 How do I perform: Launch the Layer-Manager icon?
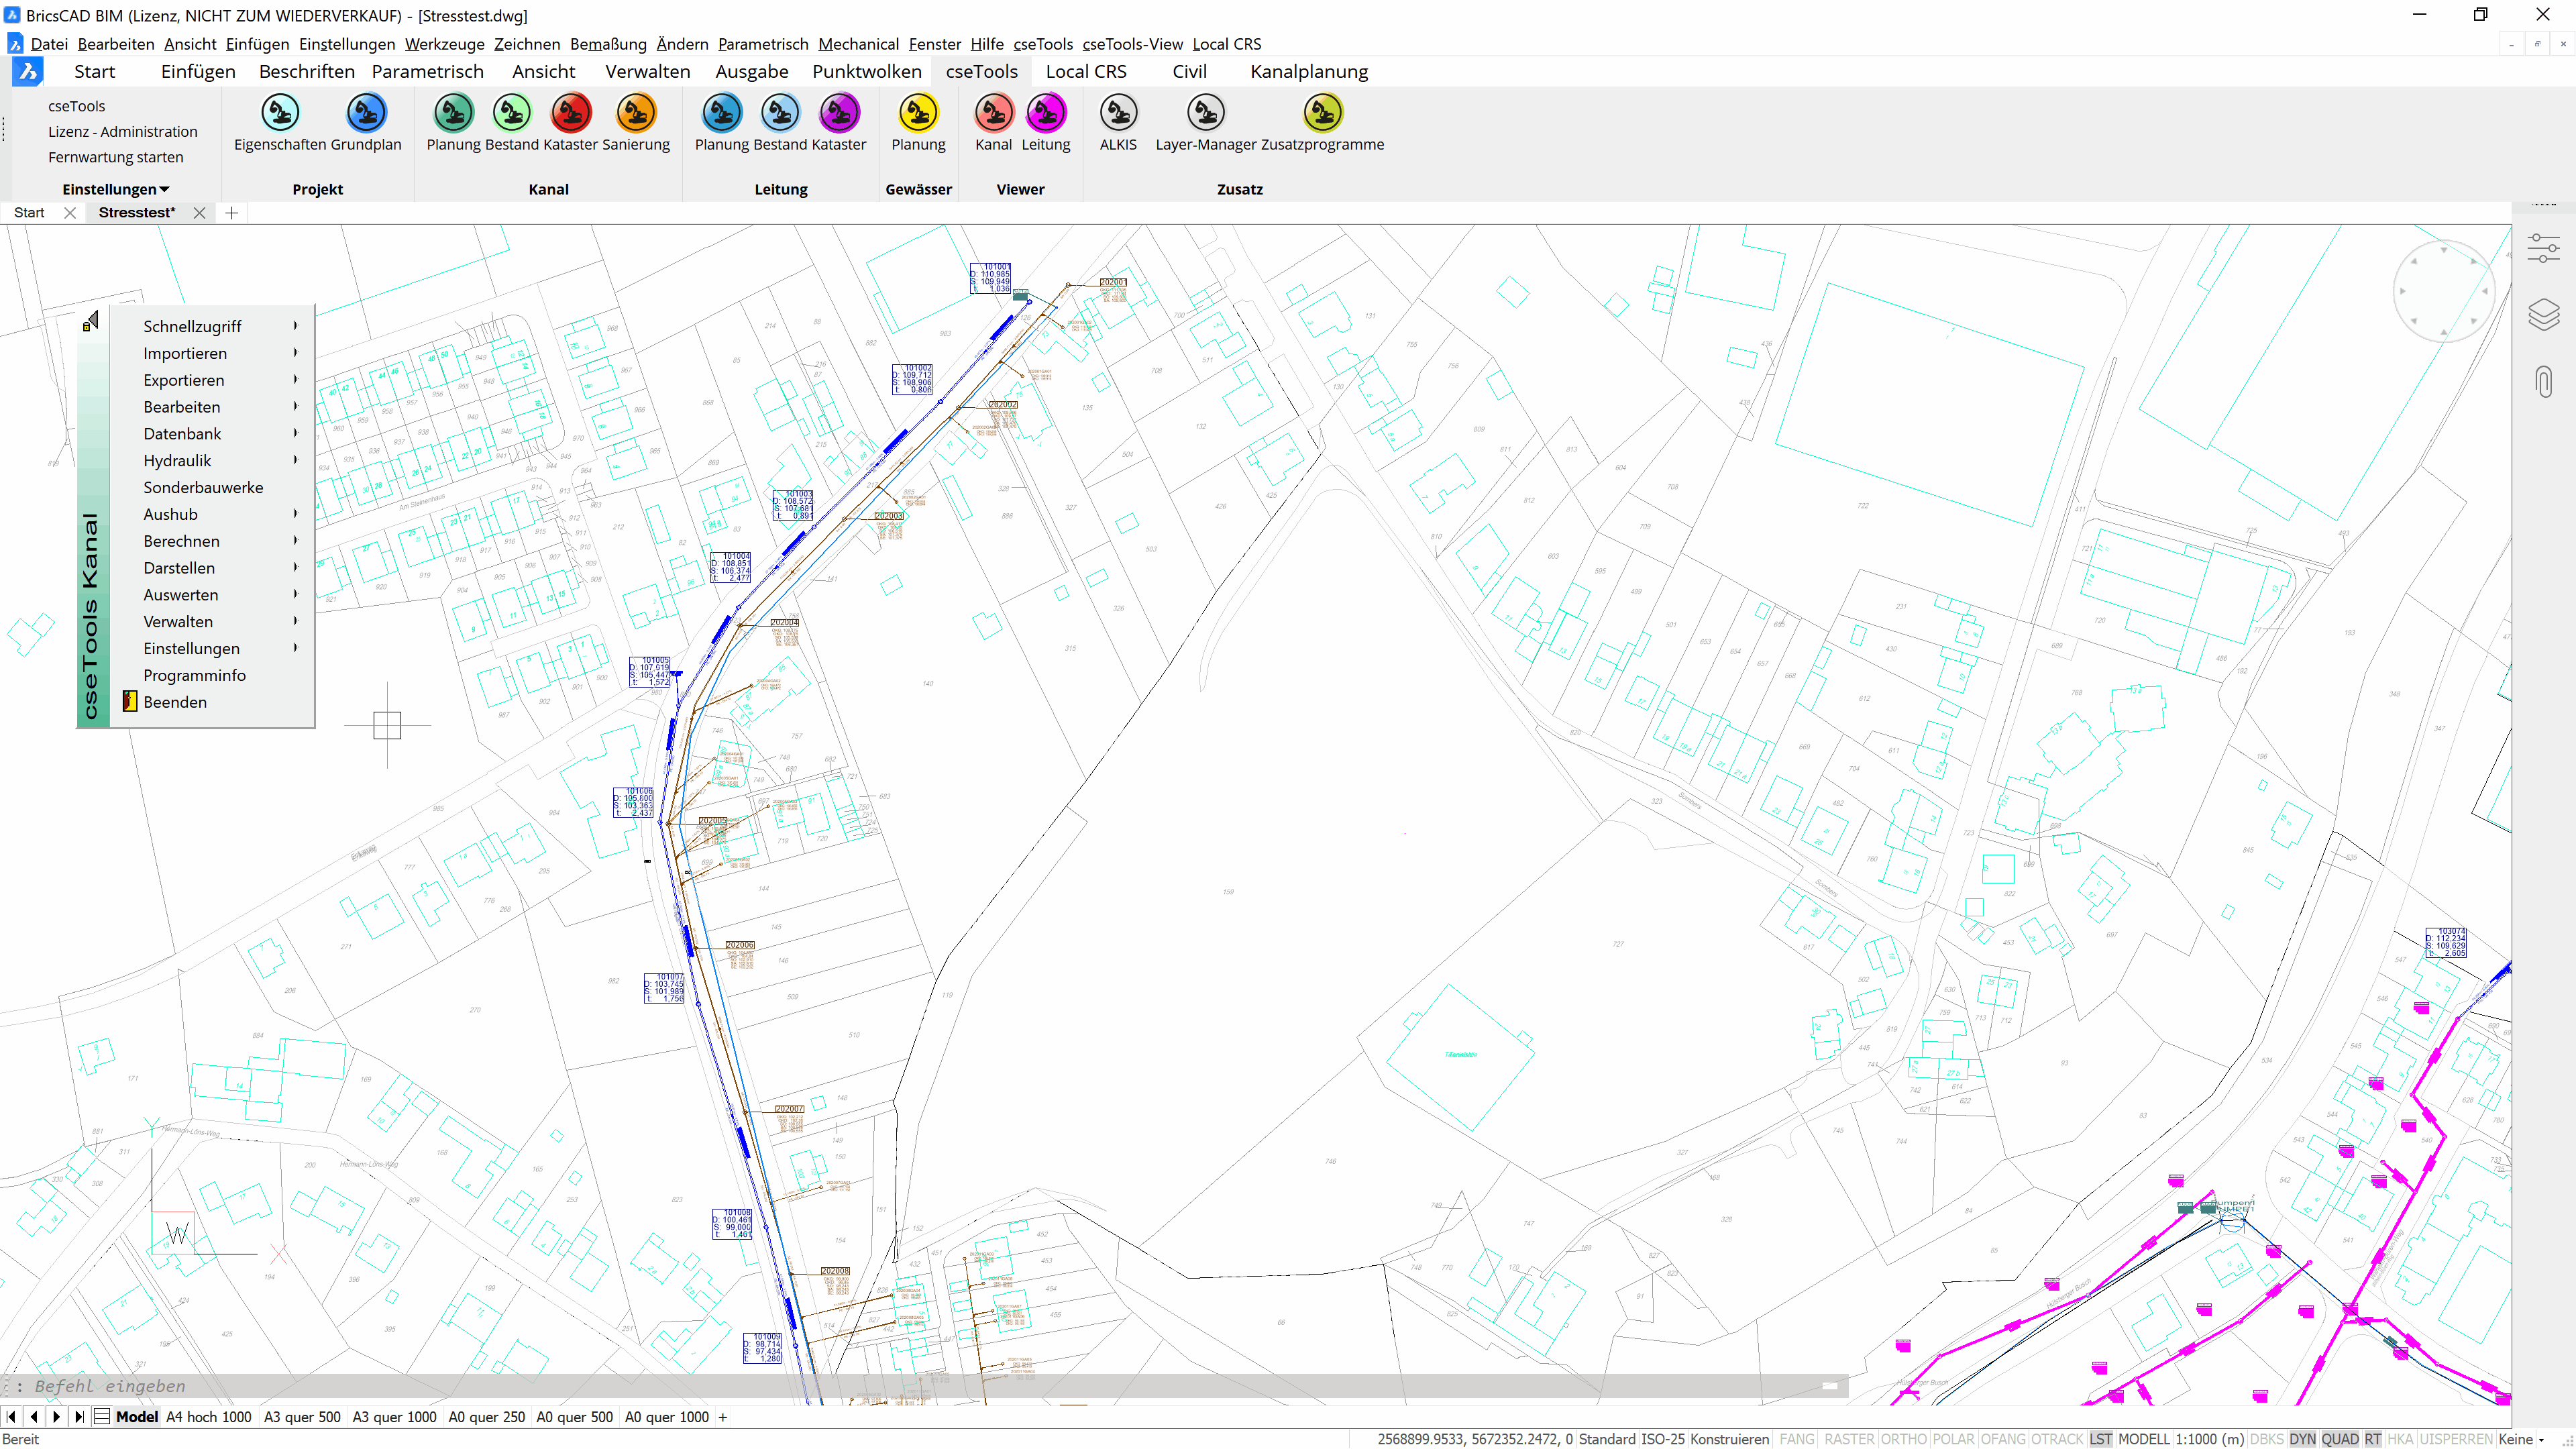tap(1205, 113)
